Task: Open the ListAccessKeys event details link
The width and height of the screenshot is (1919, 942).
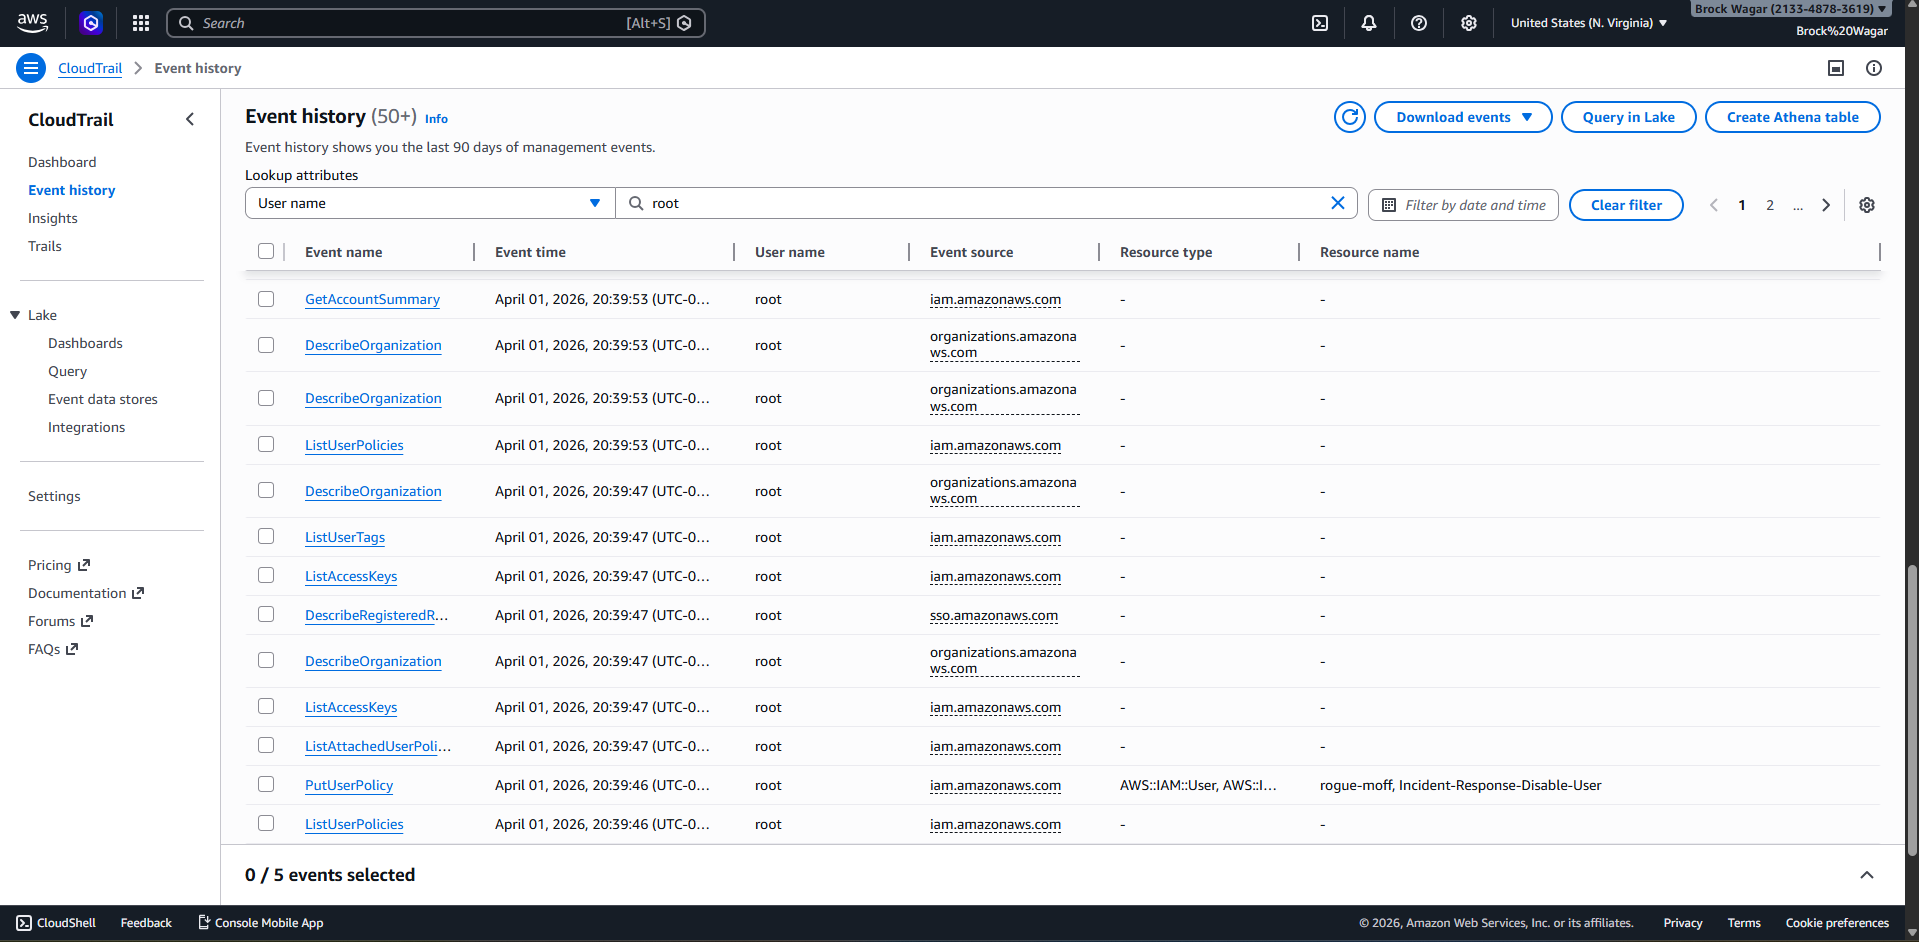Action: [350, 576]
